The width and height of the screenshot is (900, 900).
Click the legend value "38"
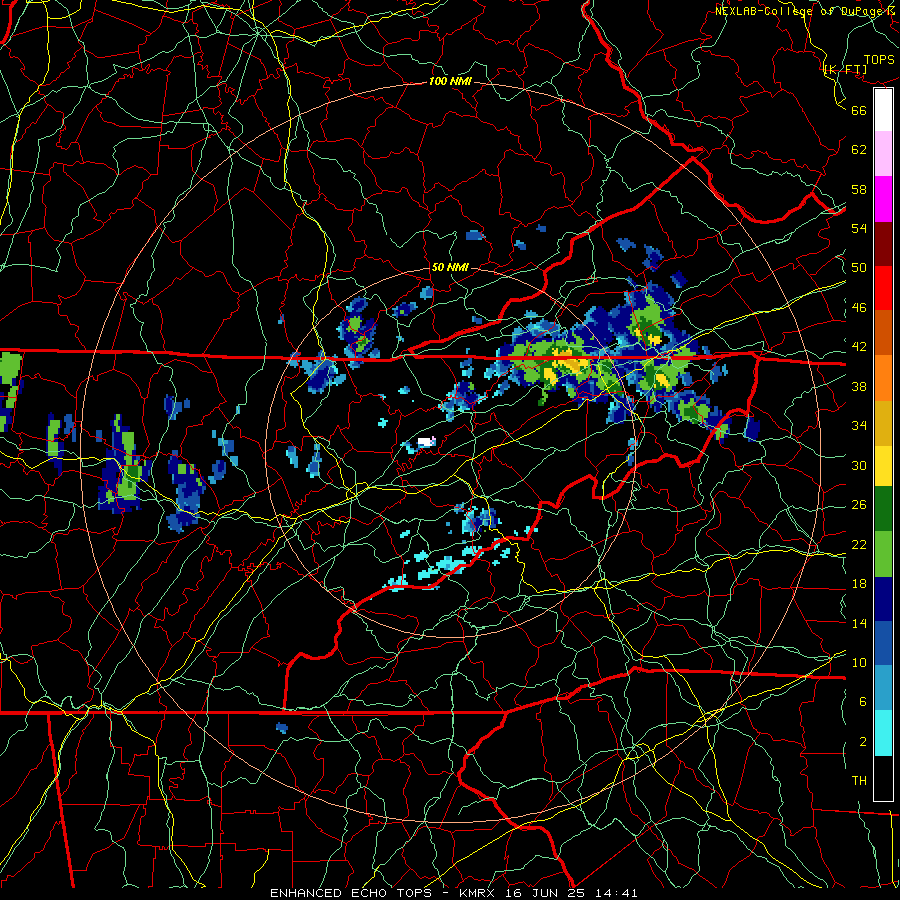(x=859, y=386)
